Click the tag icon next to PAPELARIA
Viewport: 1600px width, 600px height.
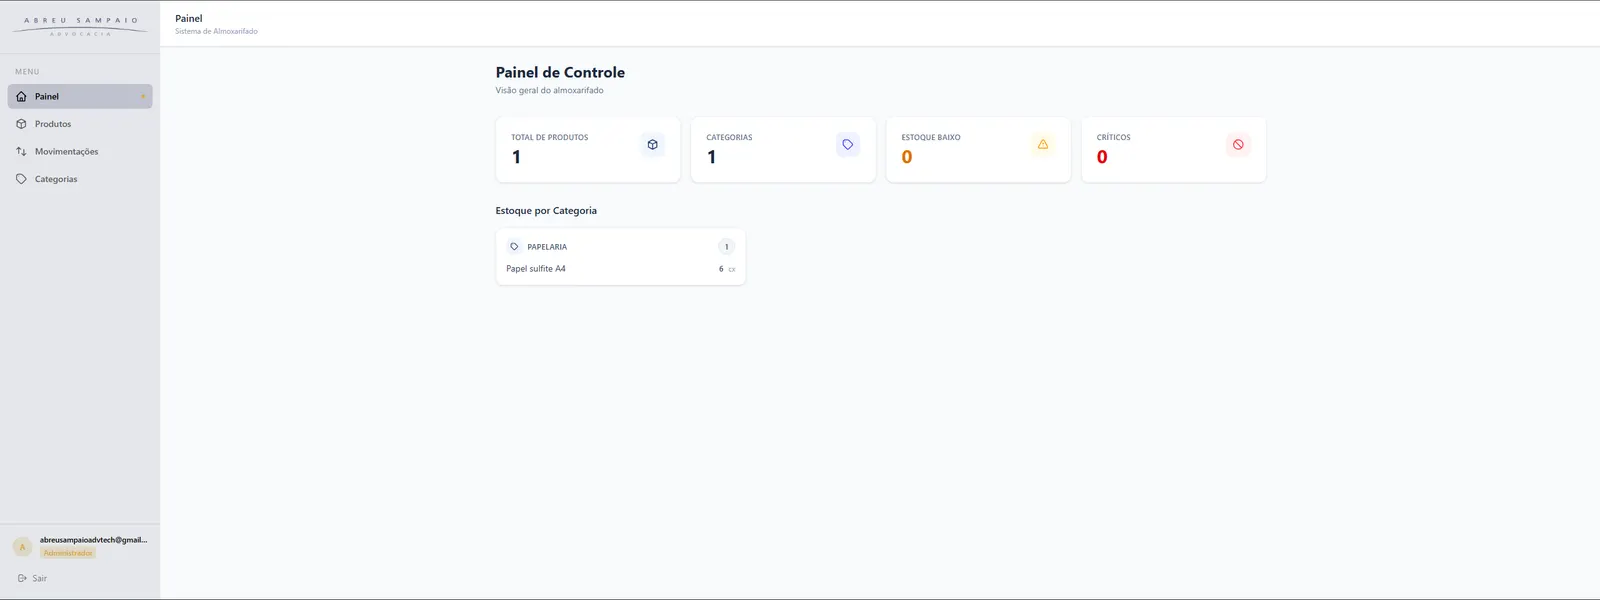(514, 247)
